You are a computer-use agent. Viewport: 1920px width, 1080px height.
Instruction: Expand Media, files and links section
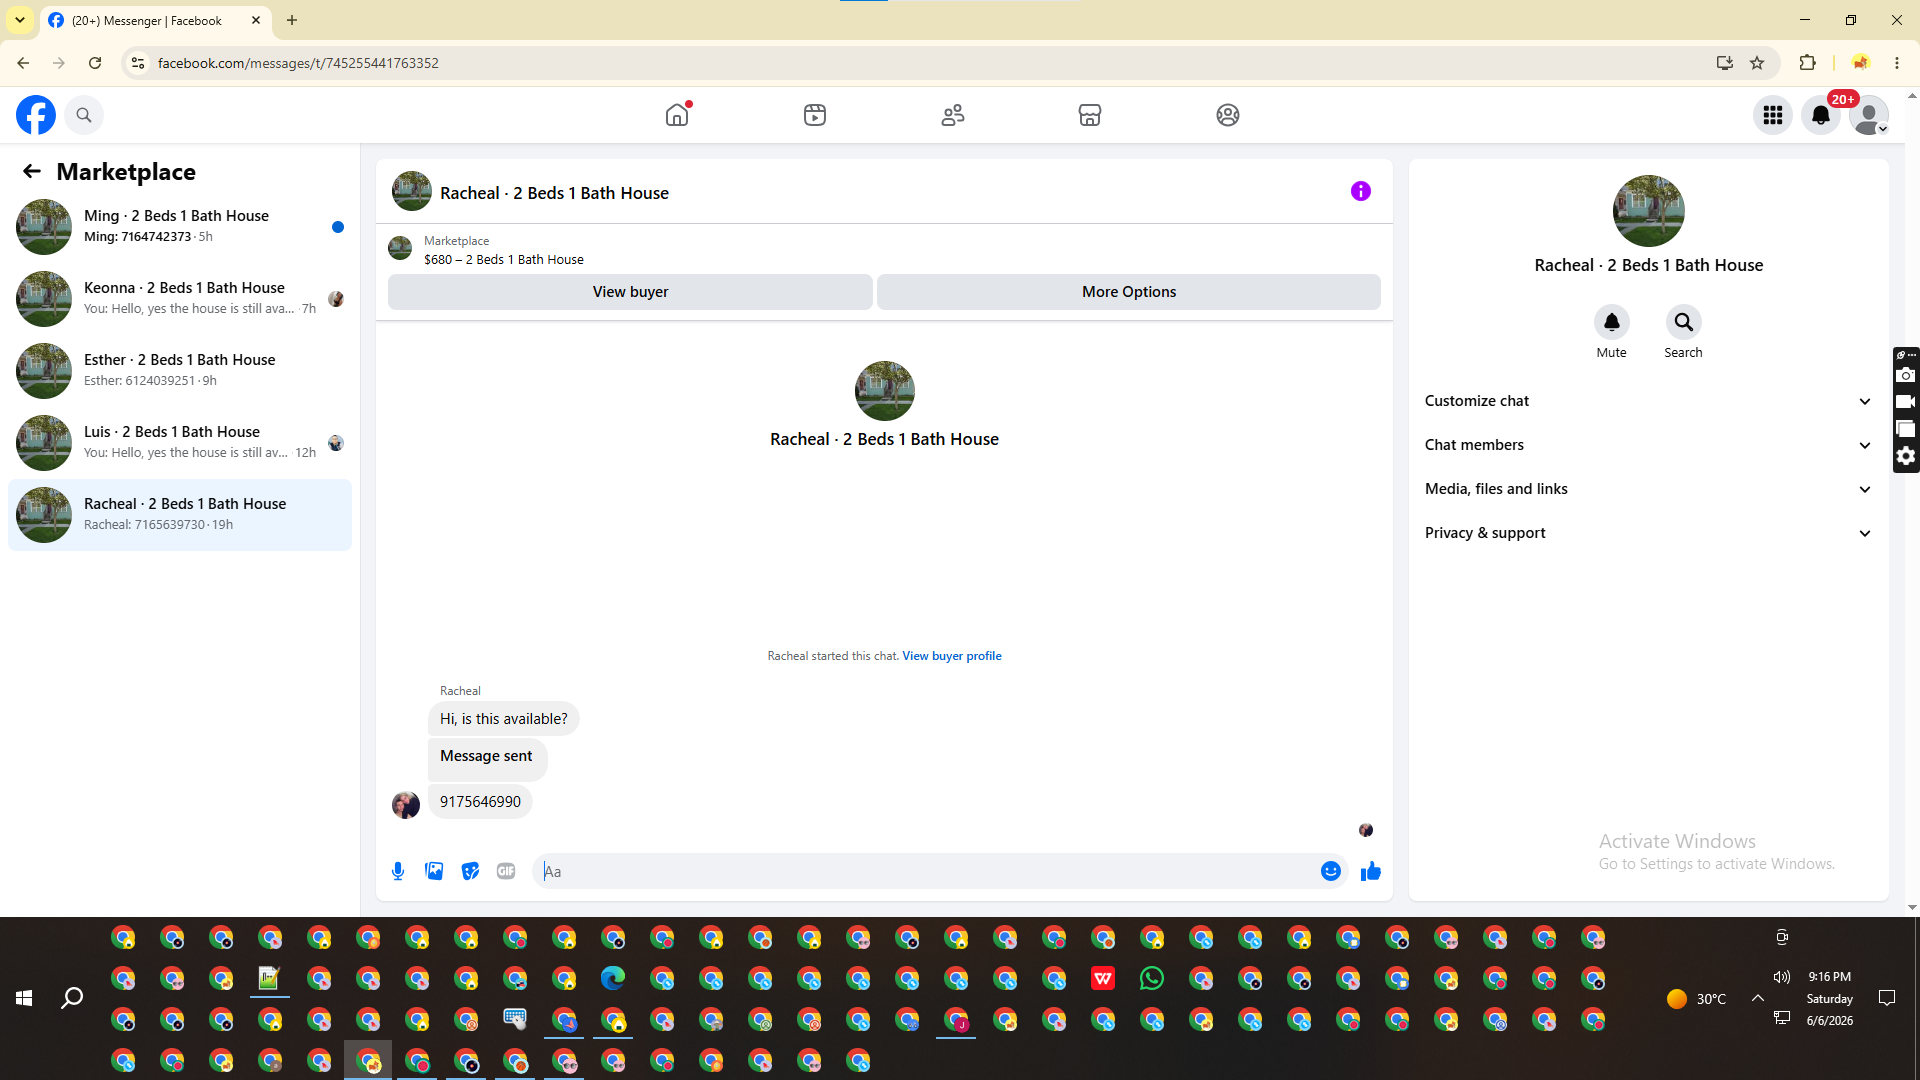[1649, 489]
